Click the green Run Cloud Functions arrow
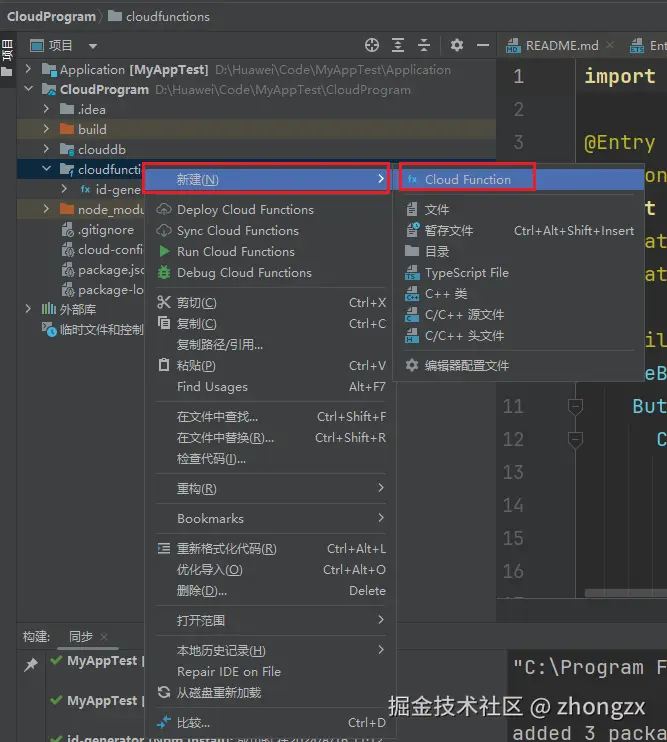 164,251
